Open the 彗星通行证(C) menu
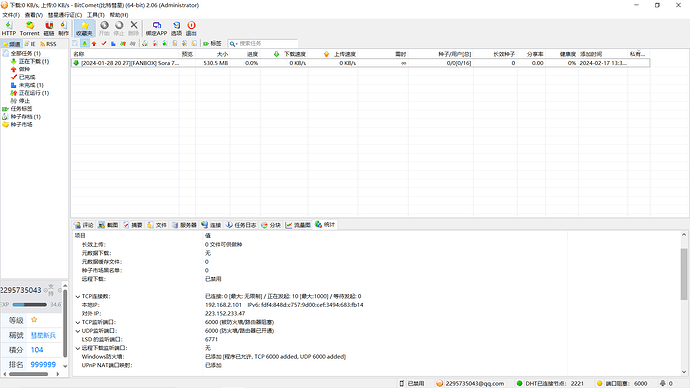Image resolution: width=690 pixels, height=388 pixels. point(65,15)
